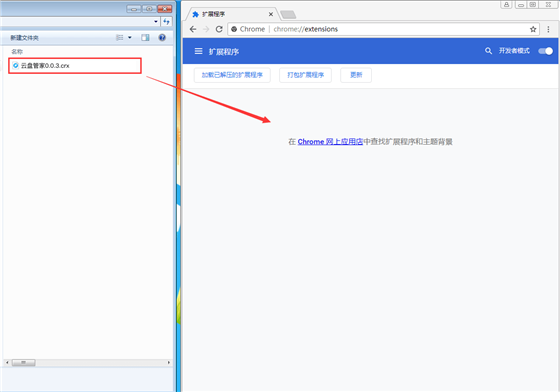
Task: Toggle Explorer preview pane icon
Action: pos(145,37)
